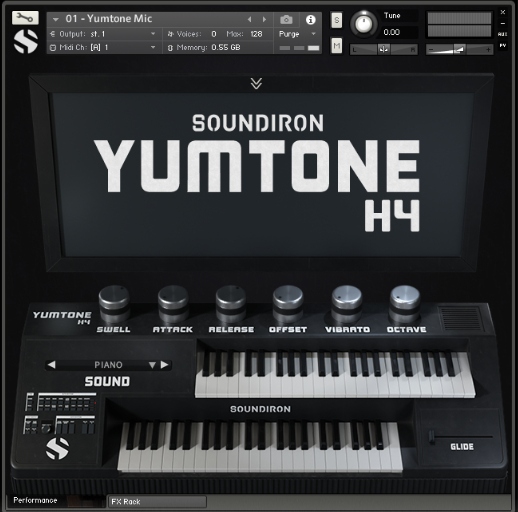Load previous instrument with left arrow
The image size is (518, 512).
click(x=249, y=20)
